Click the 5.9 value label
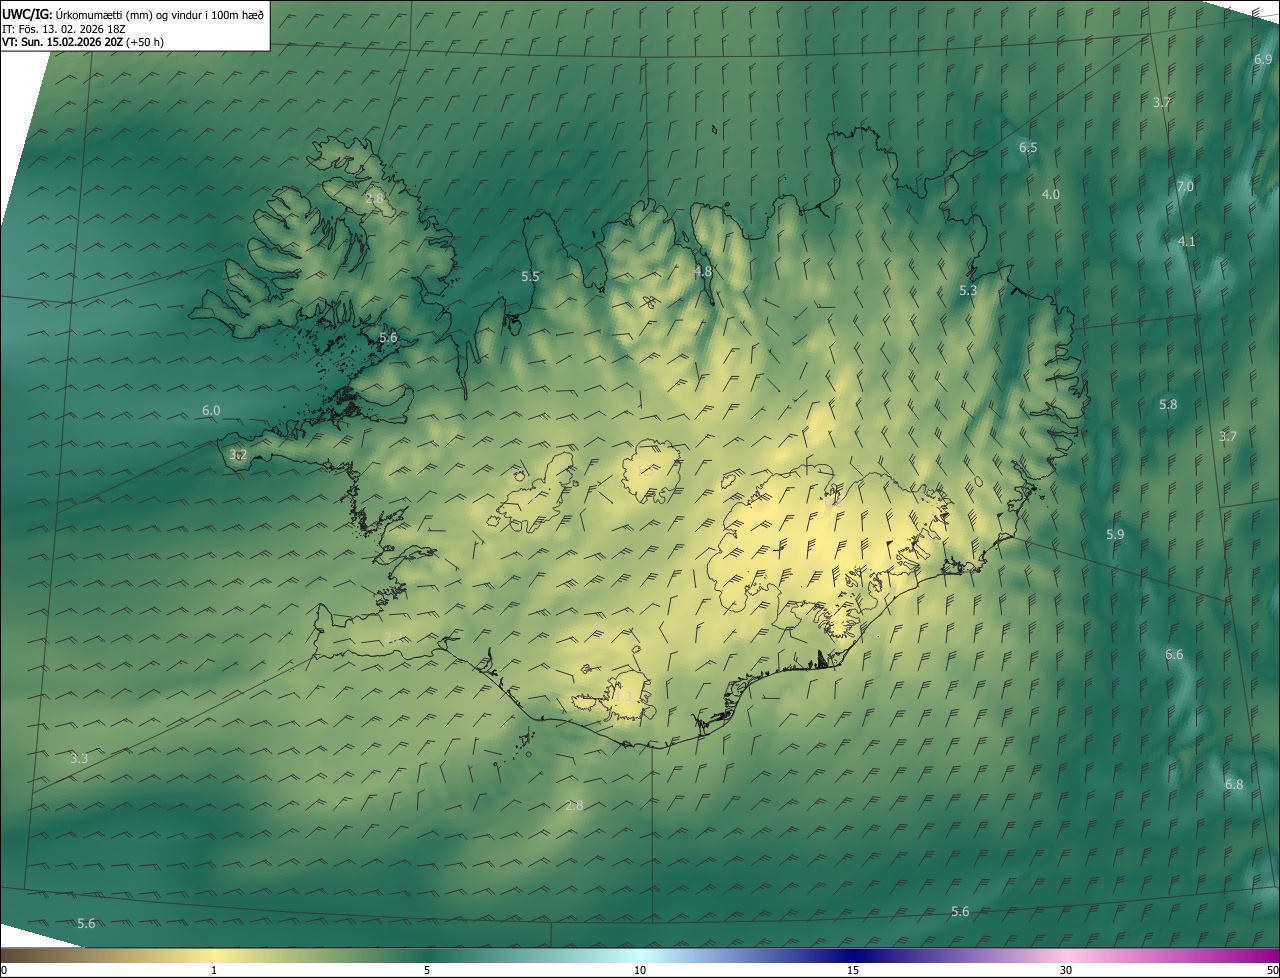1280x978 pixels. [1115, 534]
